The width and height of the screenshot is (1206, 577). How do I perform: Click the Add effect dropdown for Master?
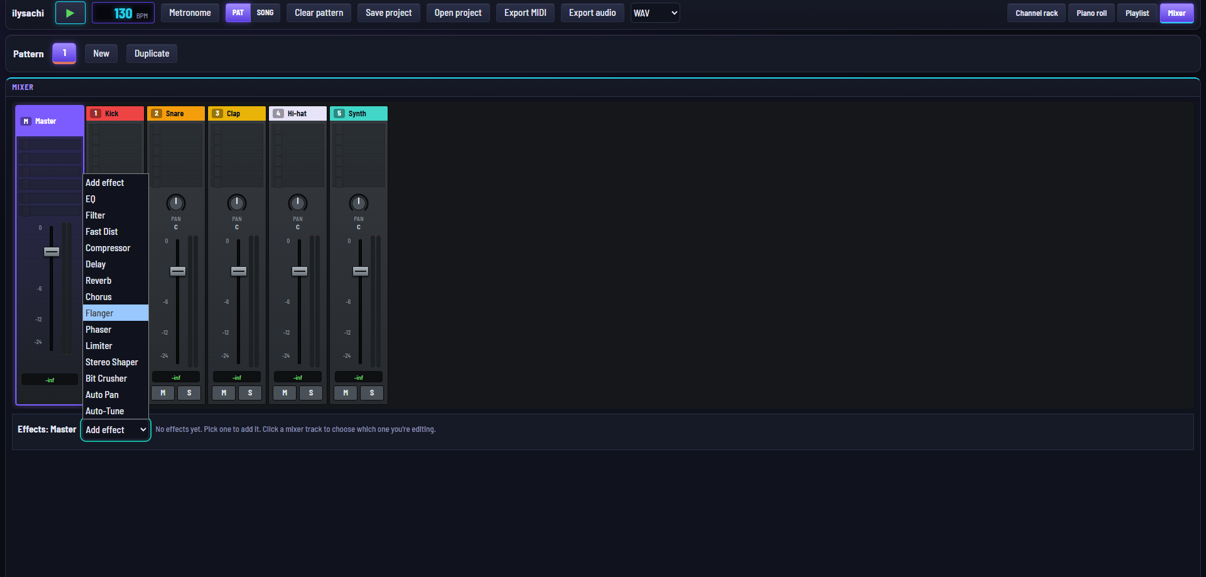[116, 430]
